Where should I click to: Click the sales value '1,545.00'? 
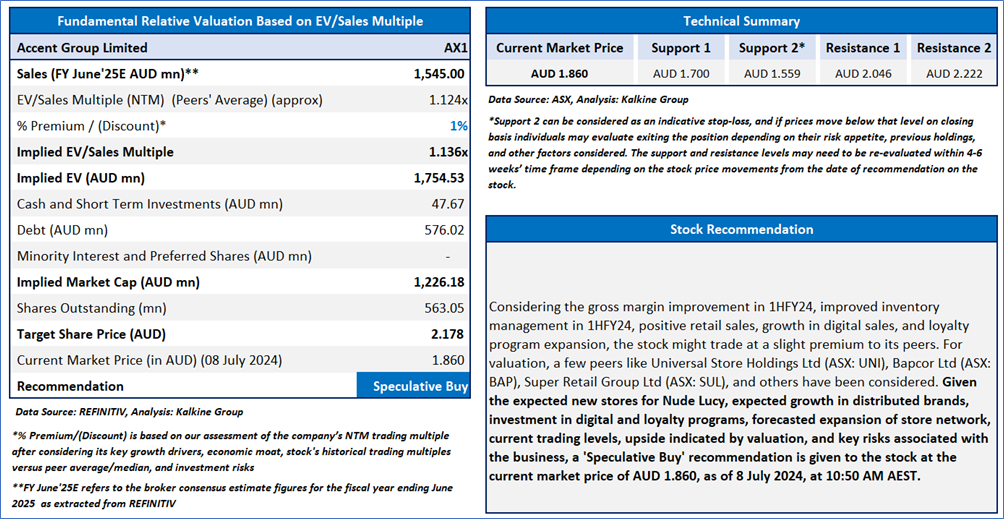439,74
